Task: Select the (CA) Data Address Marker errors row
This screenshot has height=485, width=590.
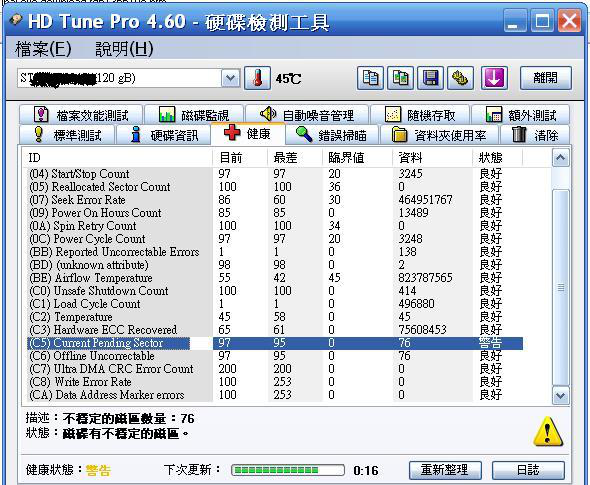Action: [275, 395]
